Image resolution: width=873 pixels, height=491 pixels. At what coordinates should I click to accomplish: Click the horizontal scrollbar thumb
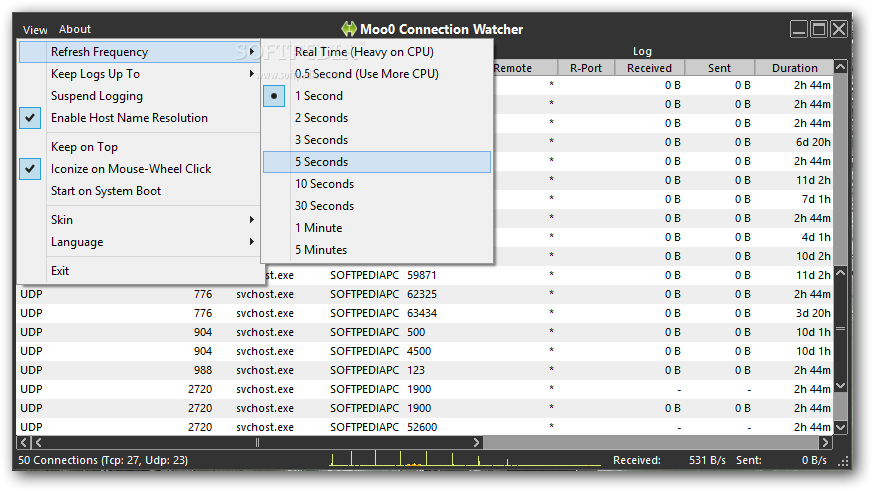(257, 443)
